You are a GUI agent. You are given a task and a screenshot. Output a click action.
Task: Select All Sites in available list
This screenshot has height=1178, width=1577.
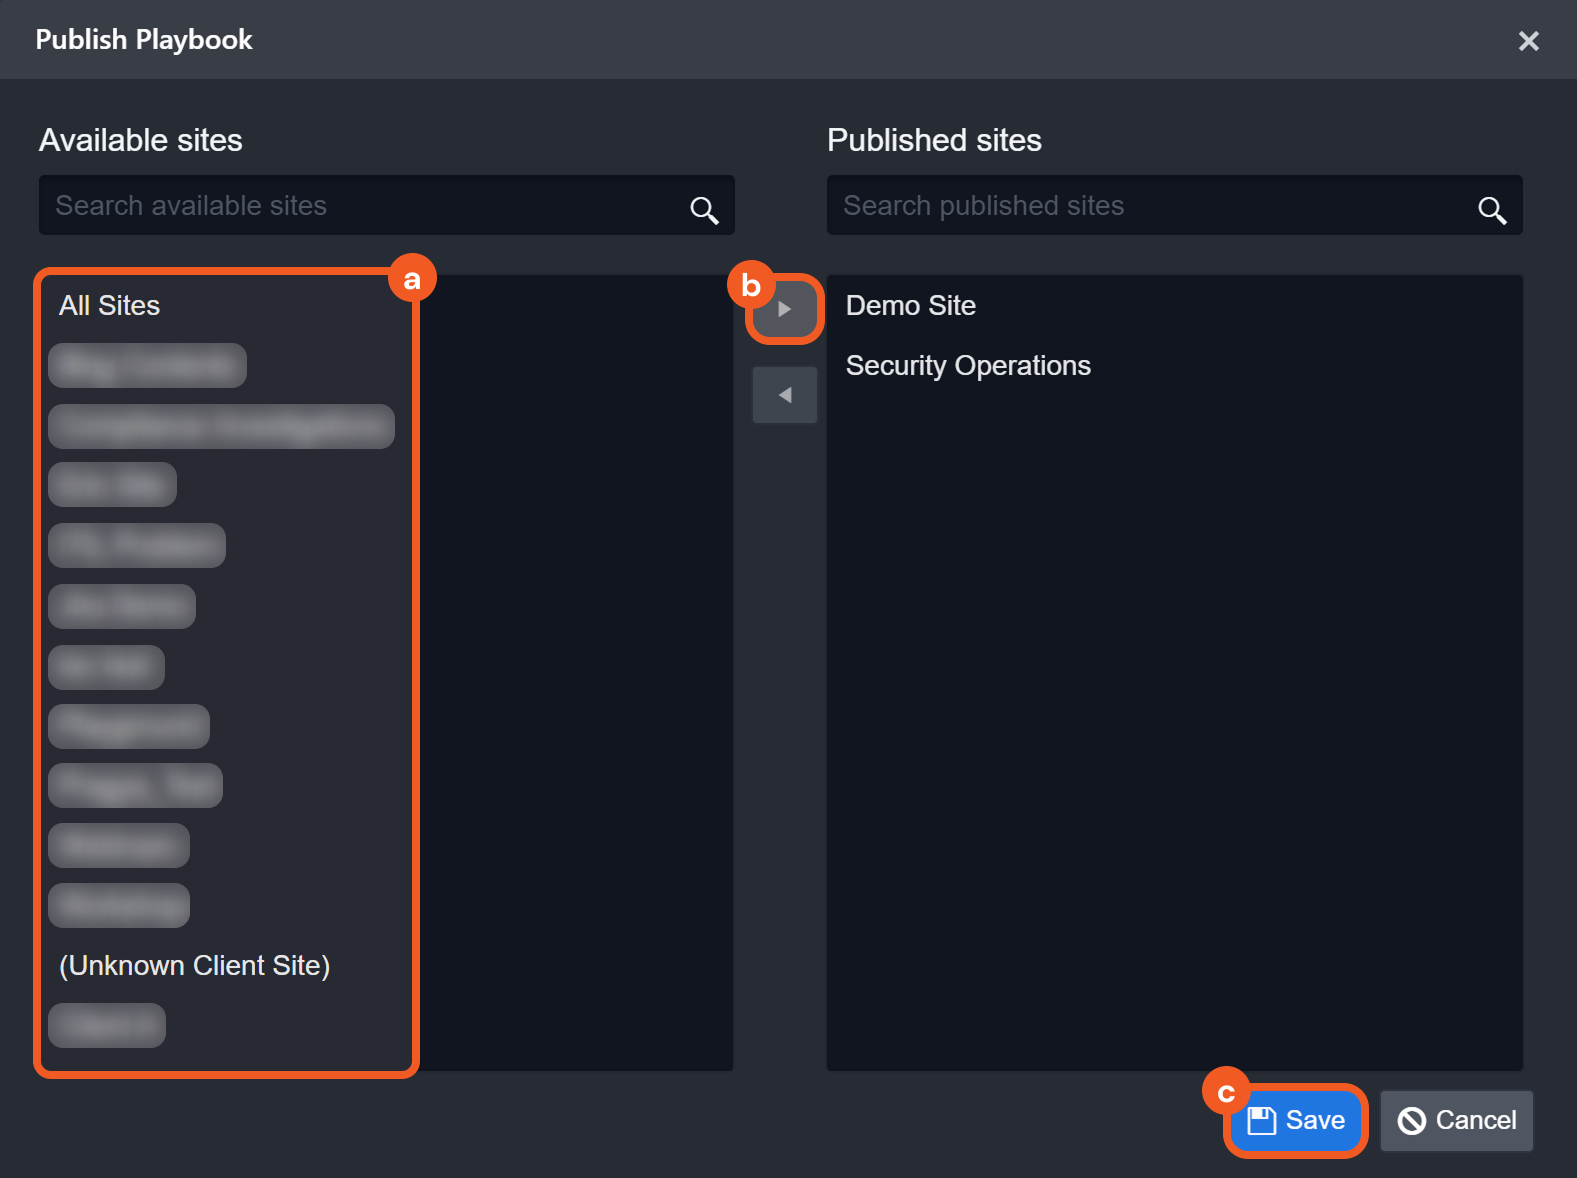tap(110, 306)
